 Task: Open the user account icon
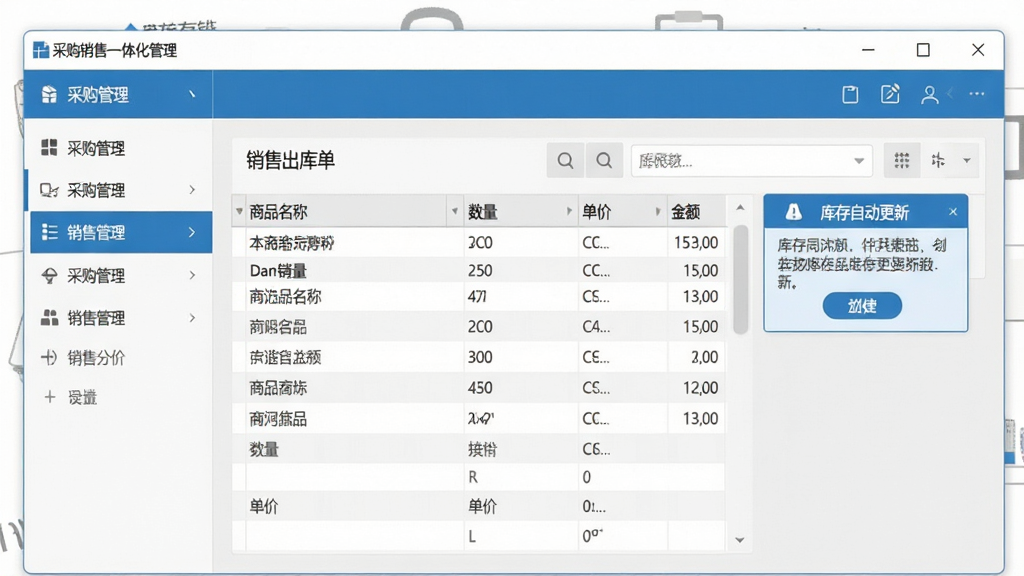[929, 95]
